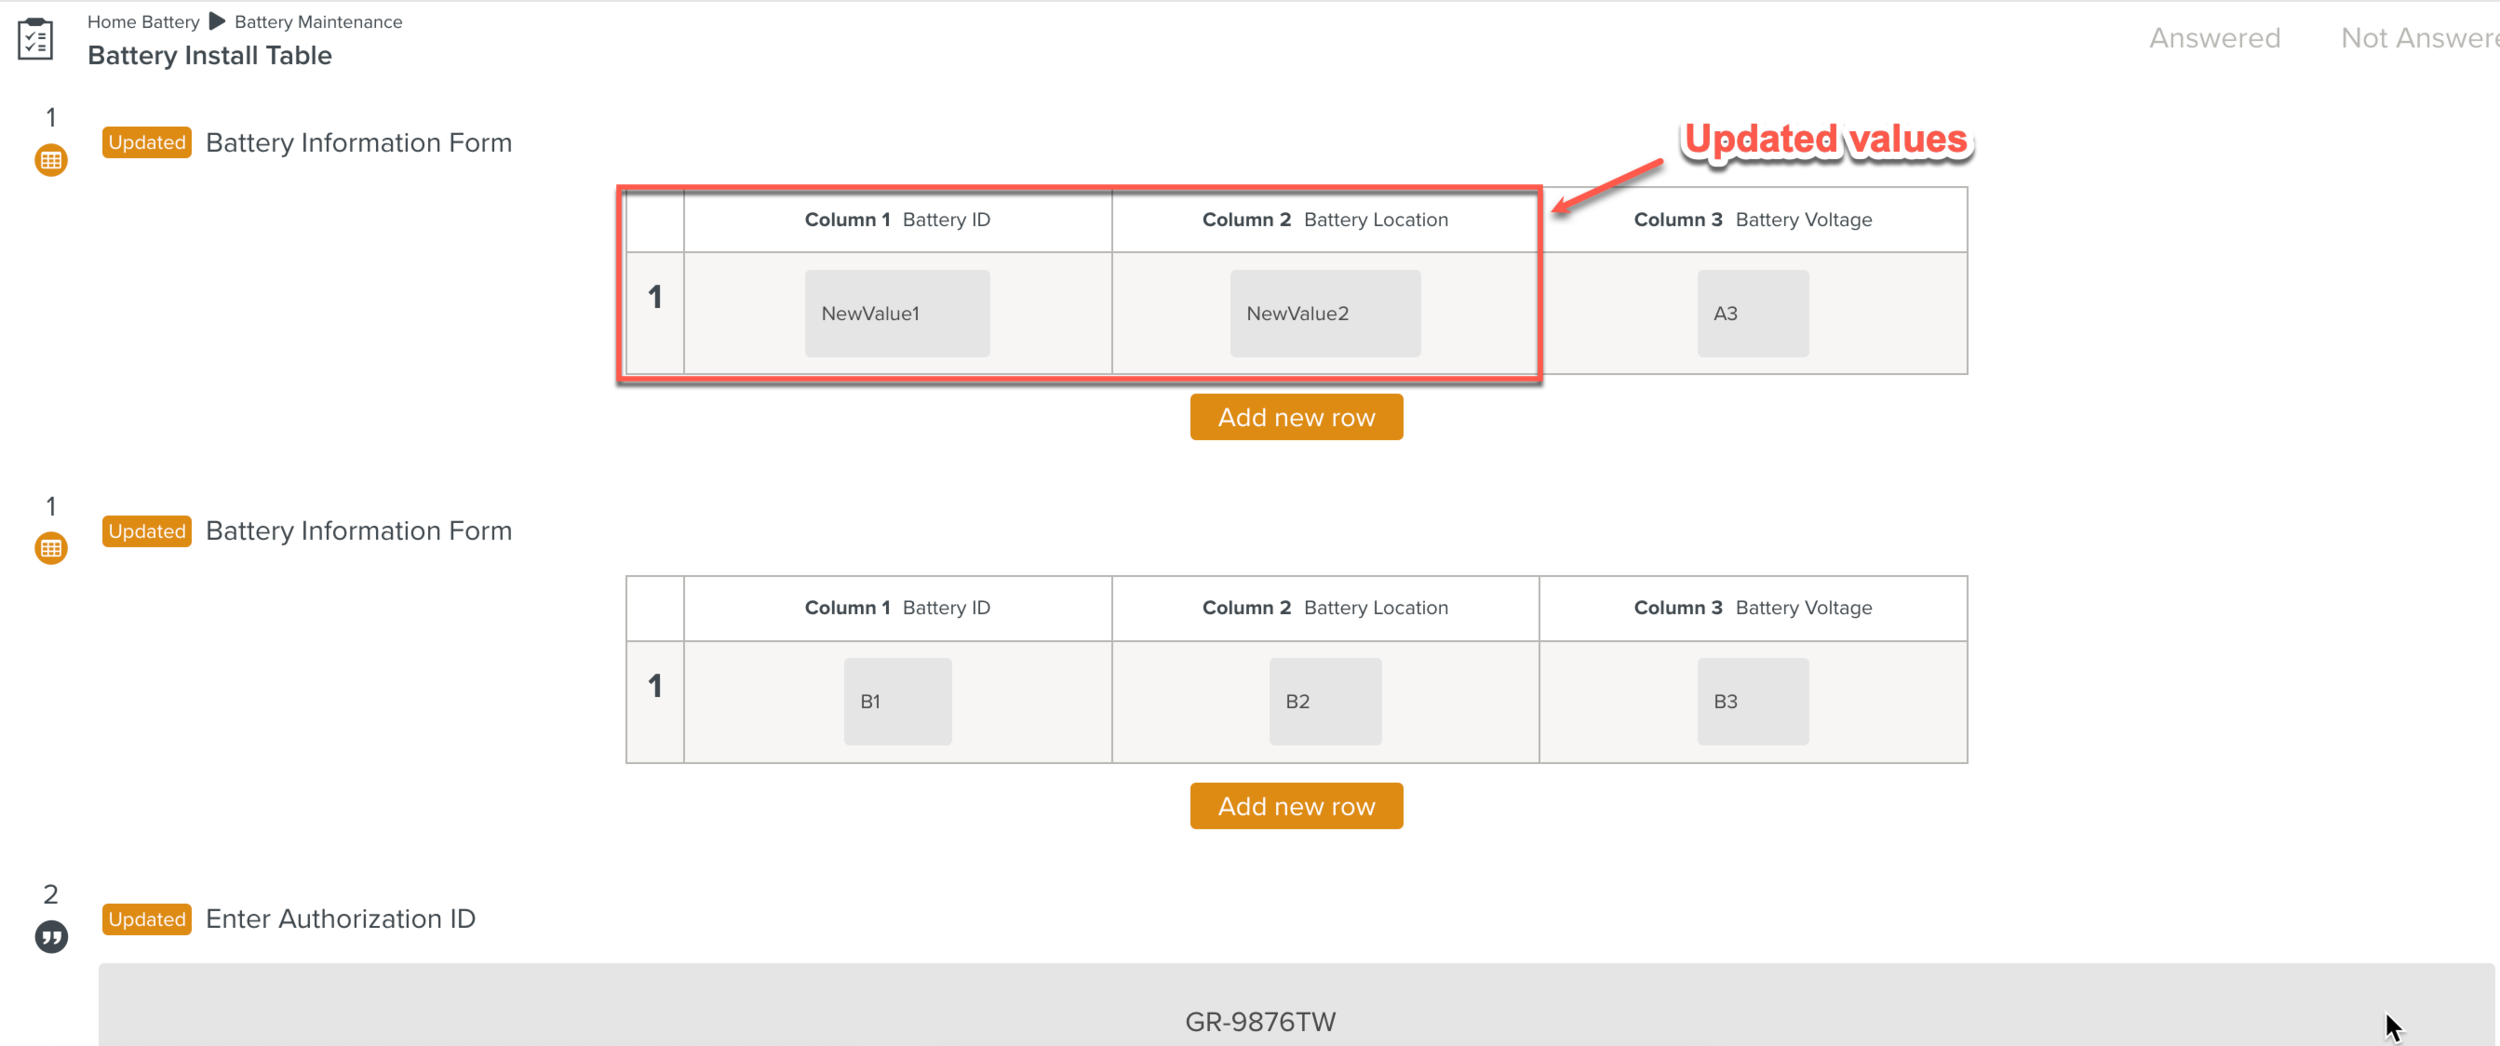Click the first orange table icon

tap(51, 160)
